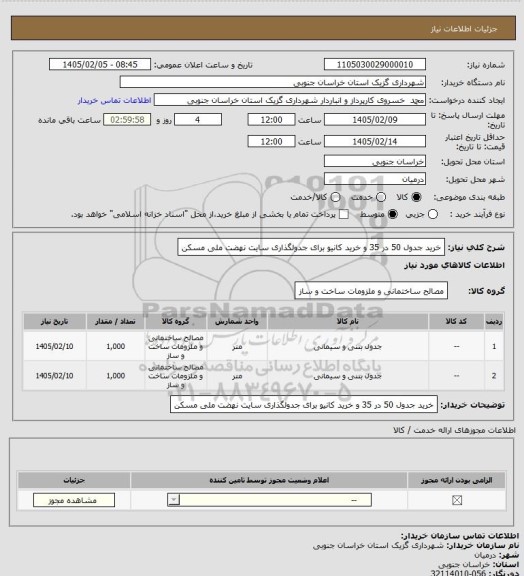Image resolution: width=524 pixels, height=576 pixels.
Task: Click the goods table گروه کالا column header
Action: coord(176,321)
